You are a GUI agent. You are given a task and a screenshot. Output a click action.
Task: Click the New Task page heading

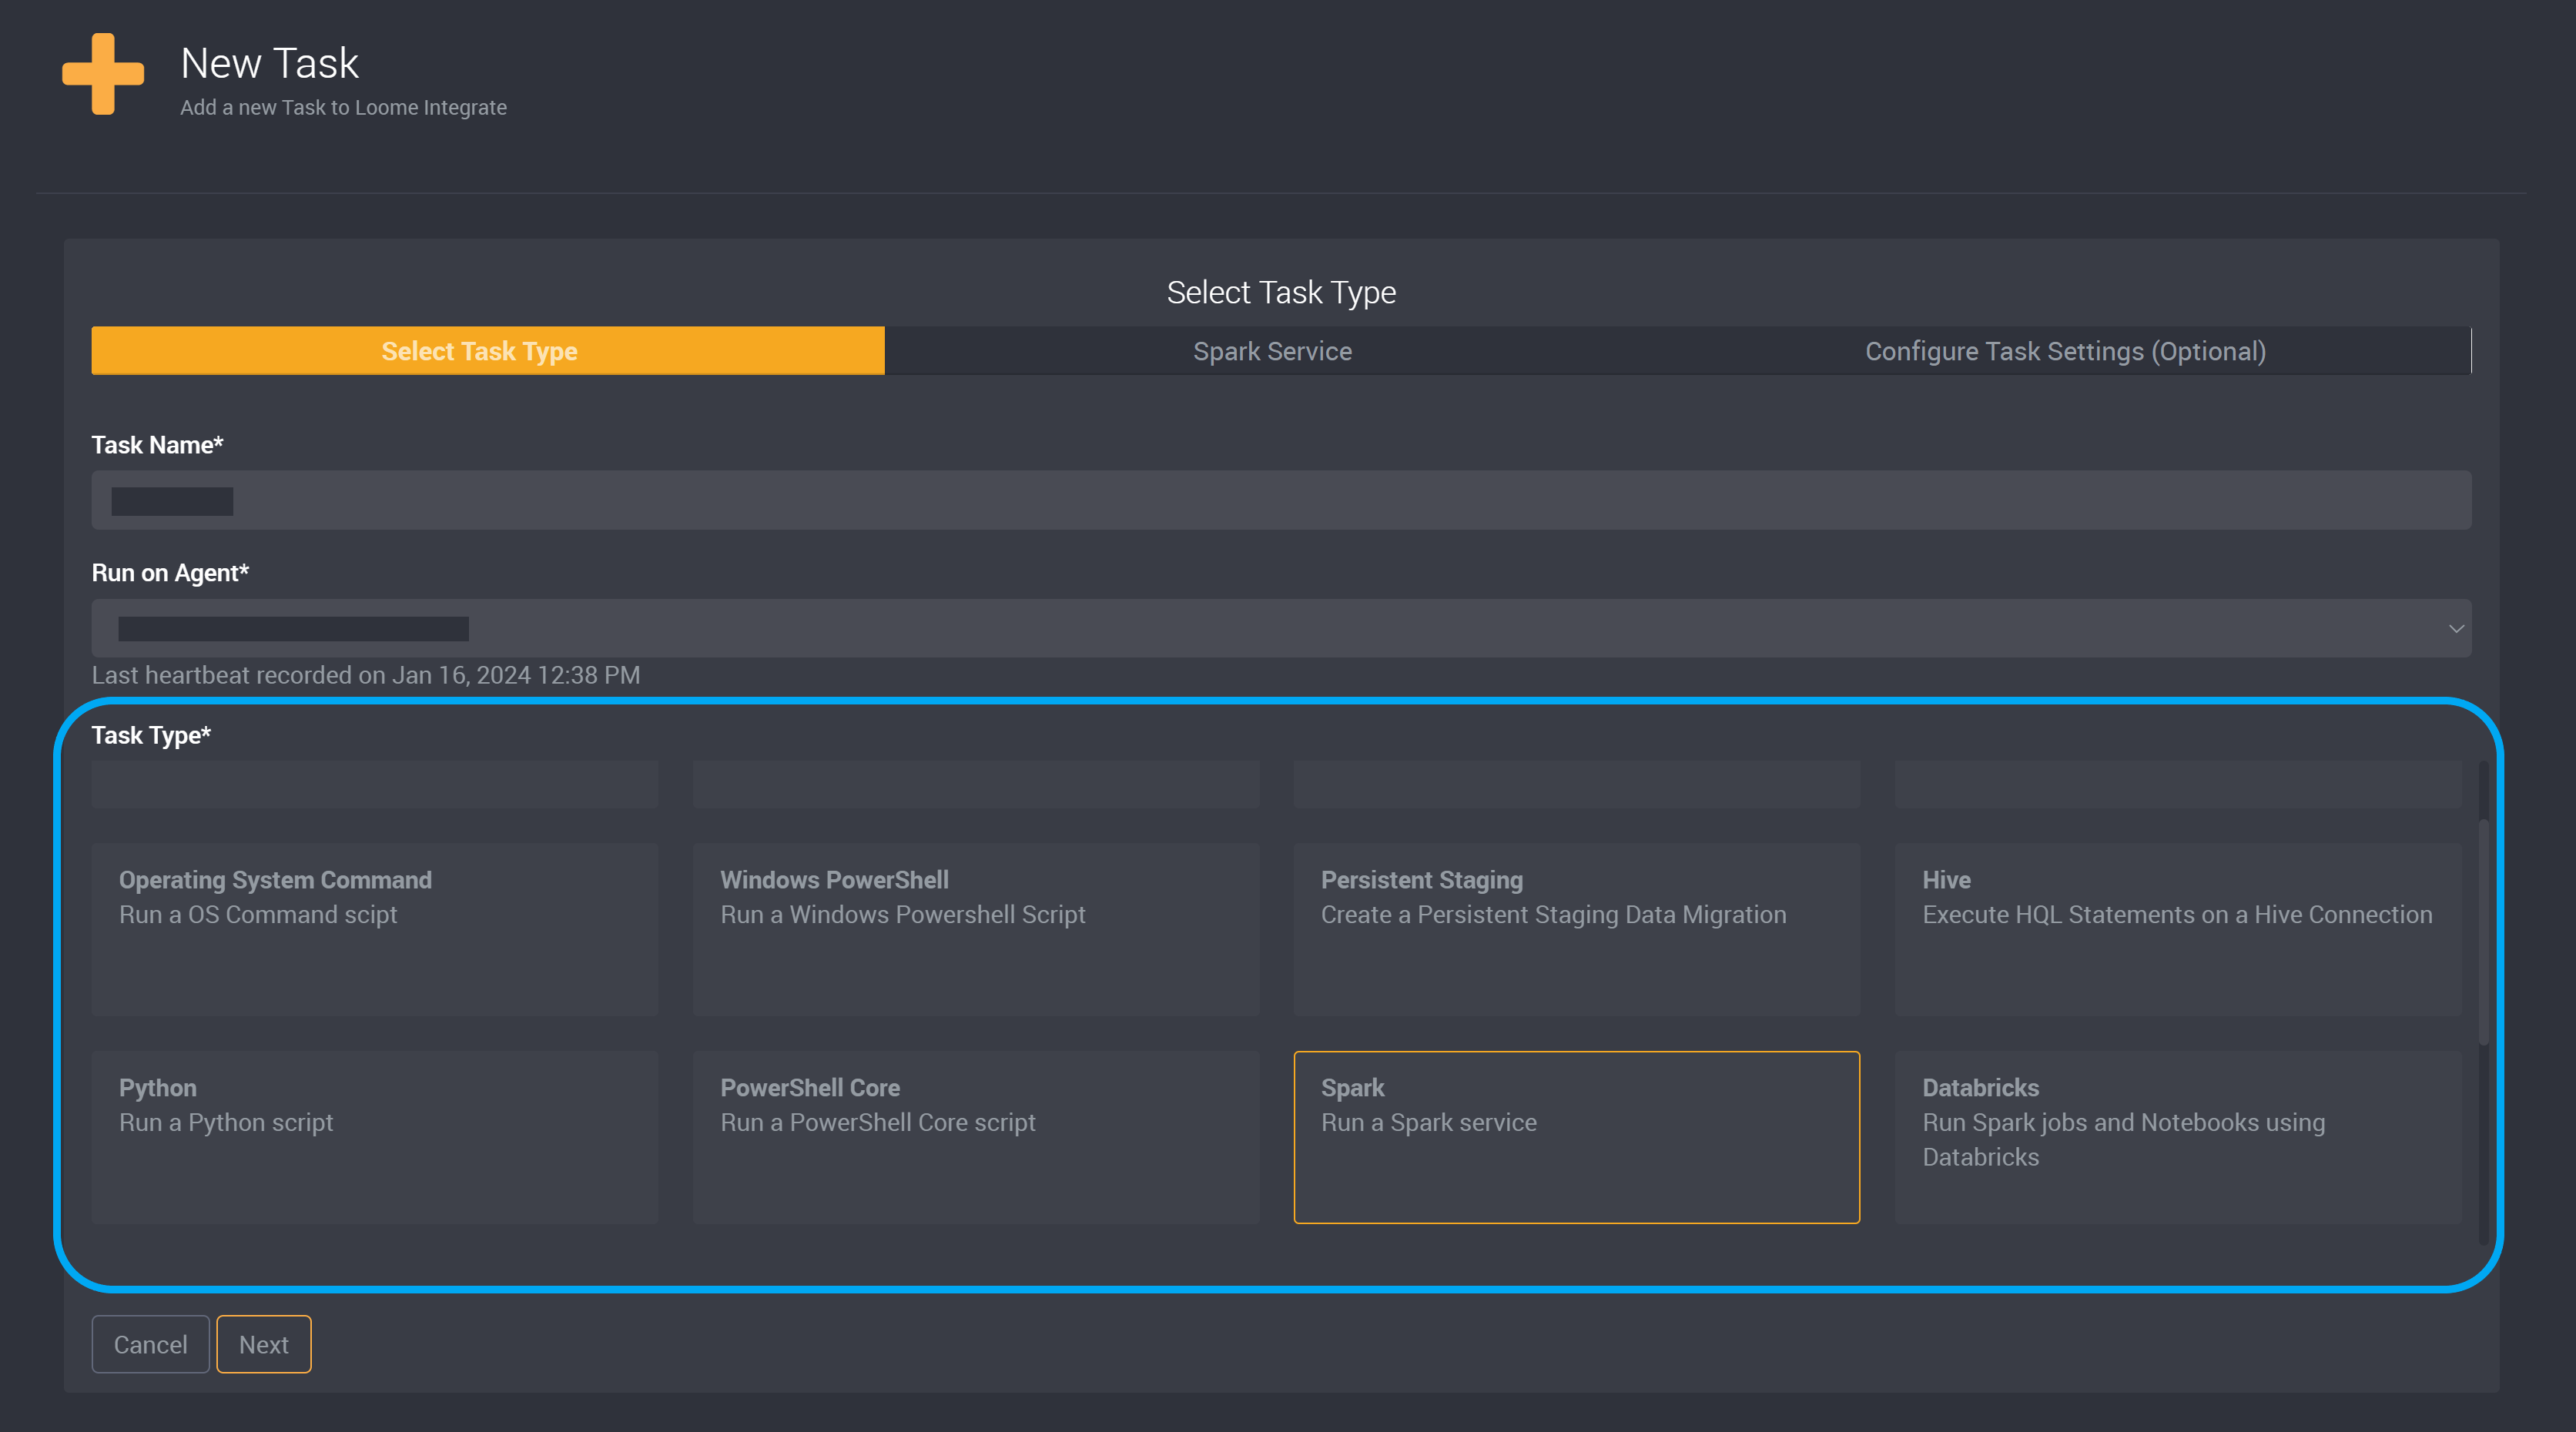coord(269,63)
